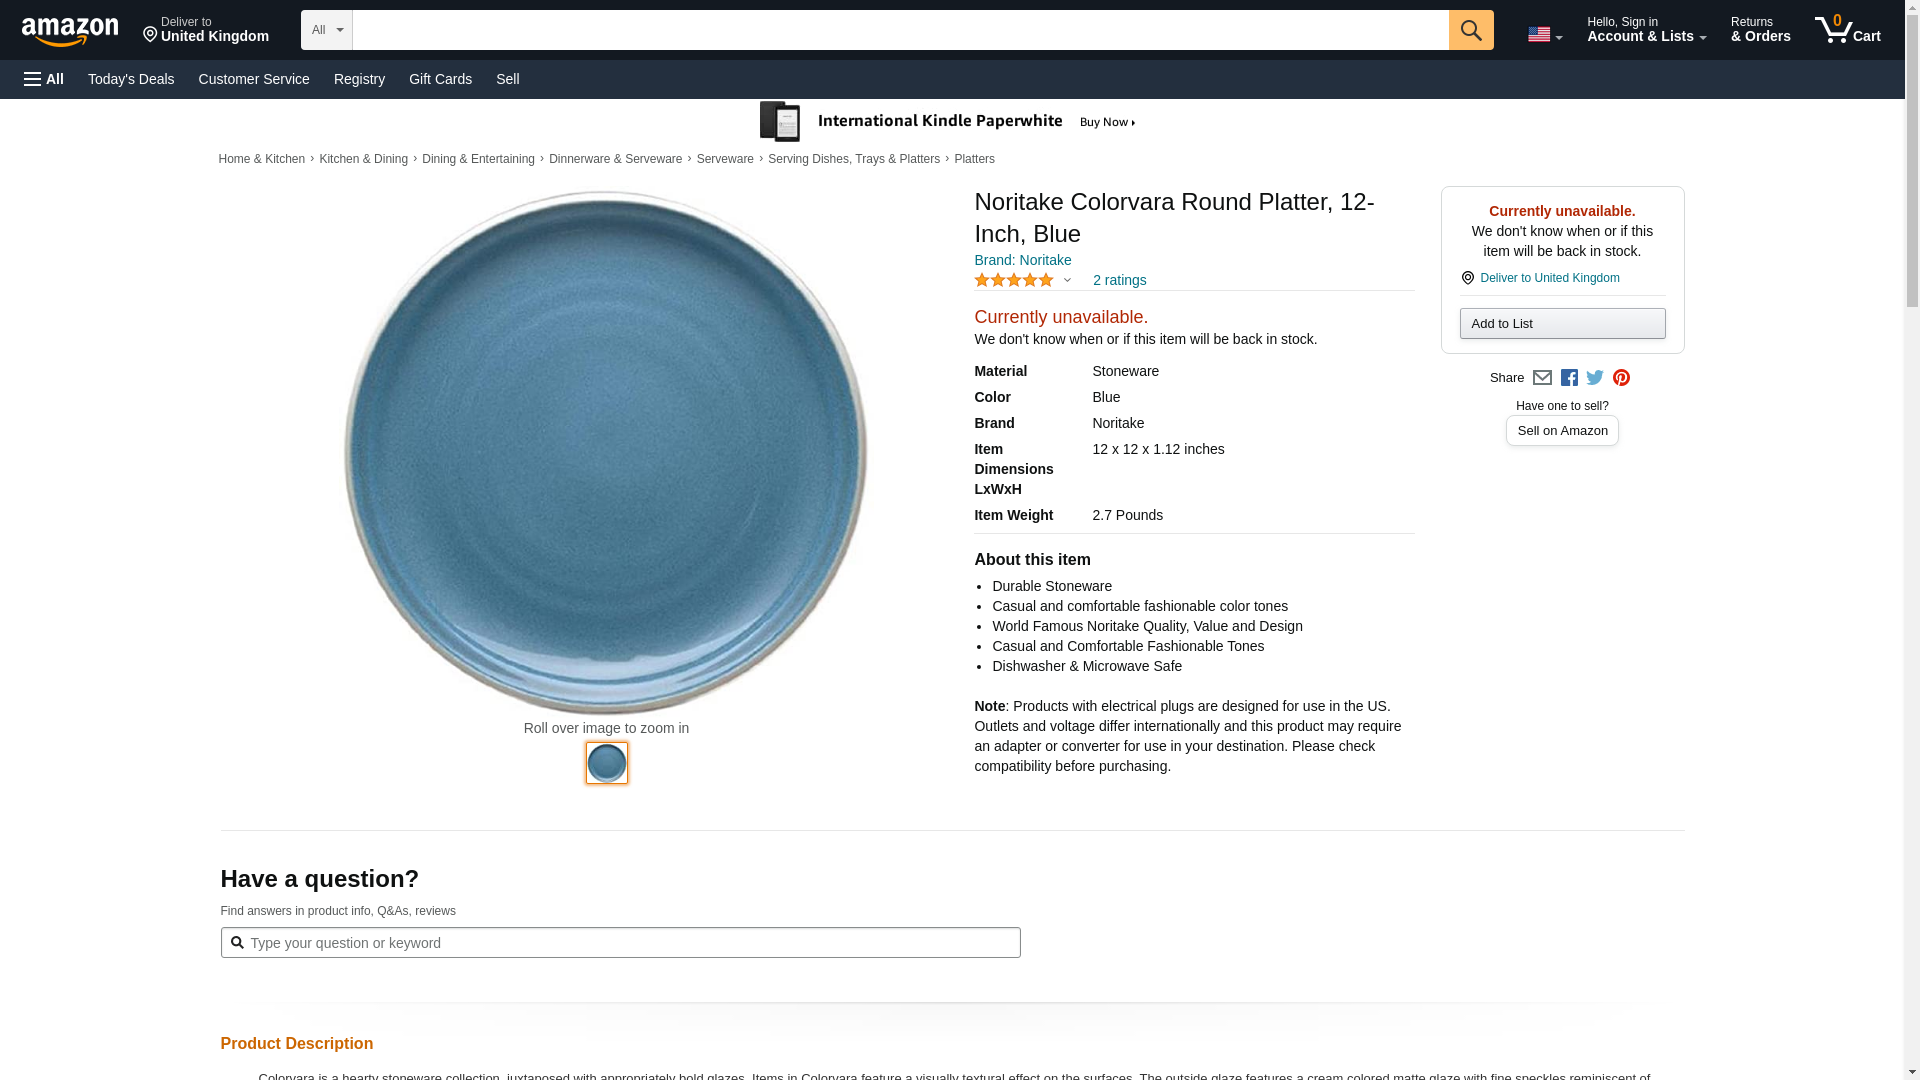Share the product on Pinterest
The image size is (1920, 1080).
[x=1621, y=378]
